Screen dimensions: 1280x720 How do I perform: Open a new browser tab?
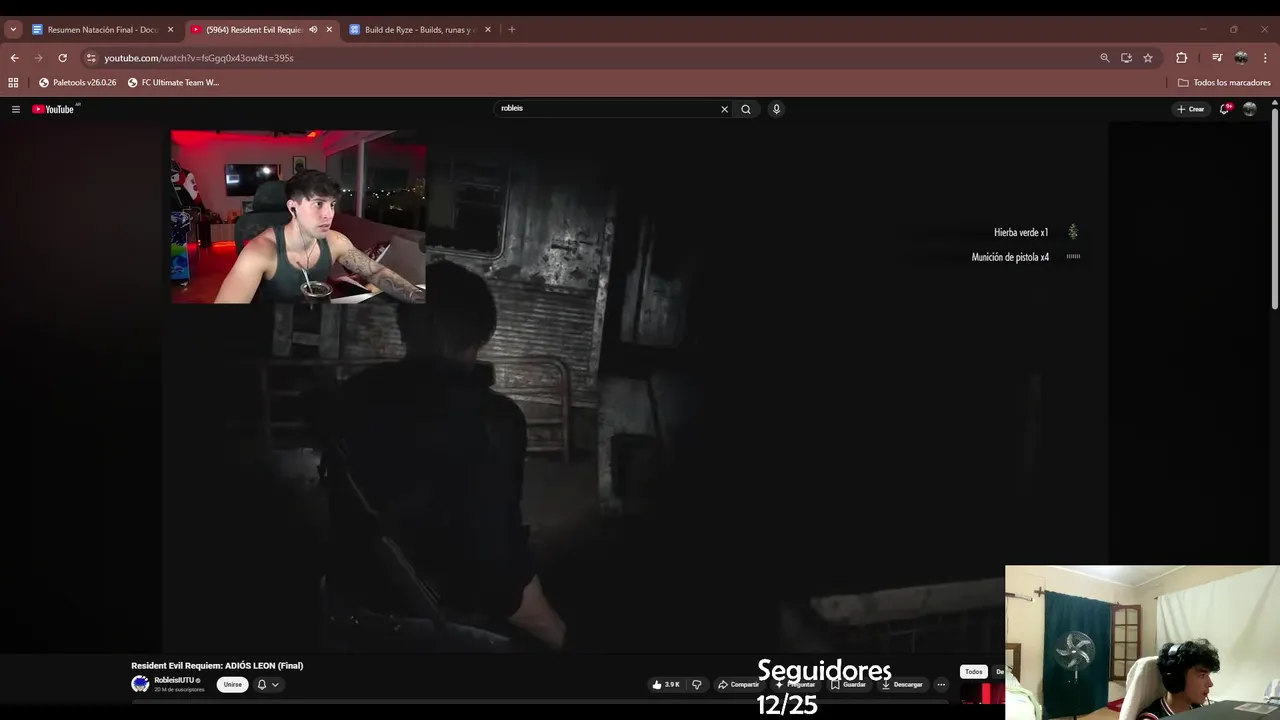pyautogui.click(x=512, y=30)
